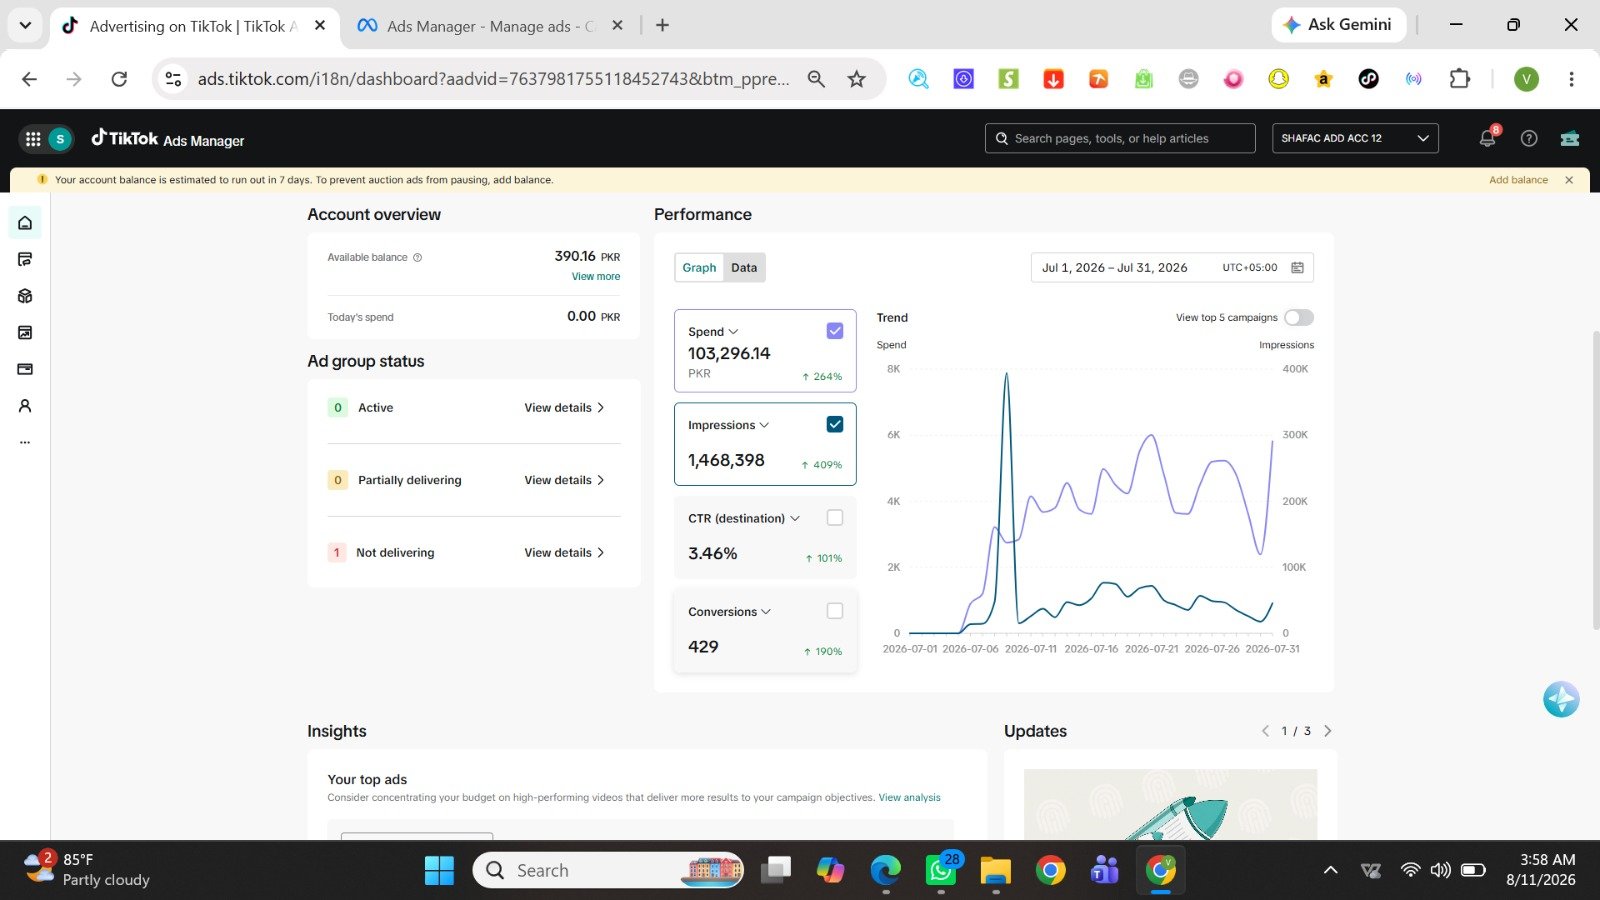Show hidden system tray icons chevron
The height and width of the screenshot is (900, 1600).
pos(1330,870)
